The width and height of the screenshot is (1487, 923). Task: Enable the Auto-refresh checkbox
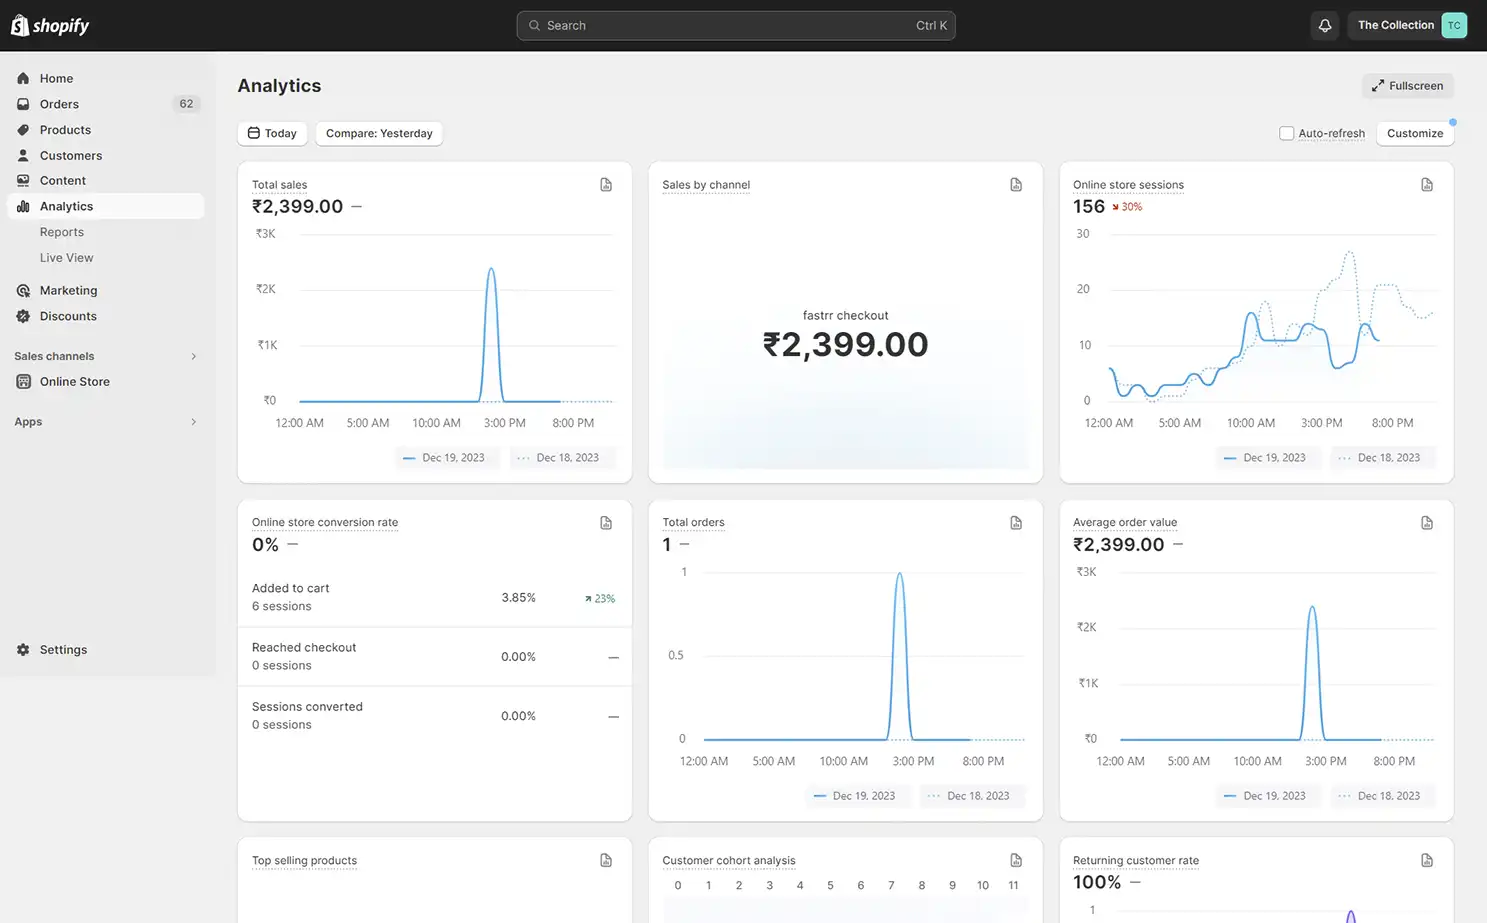(x=1286, y=133)
